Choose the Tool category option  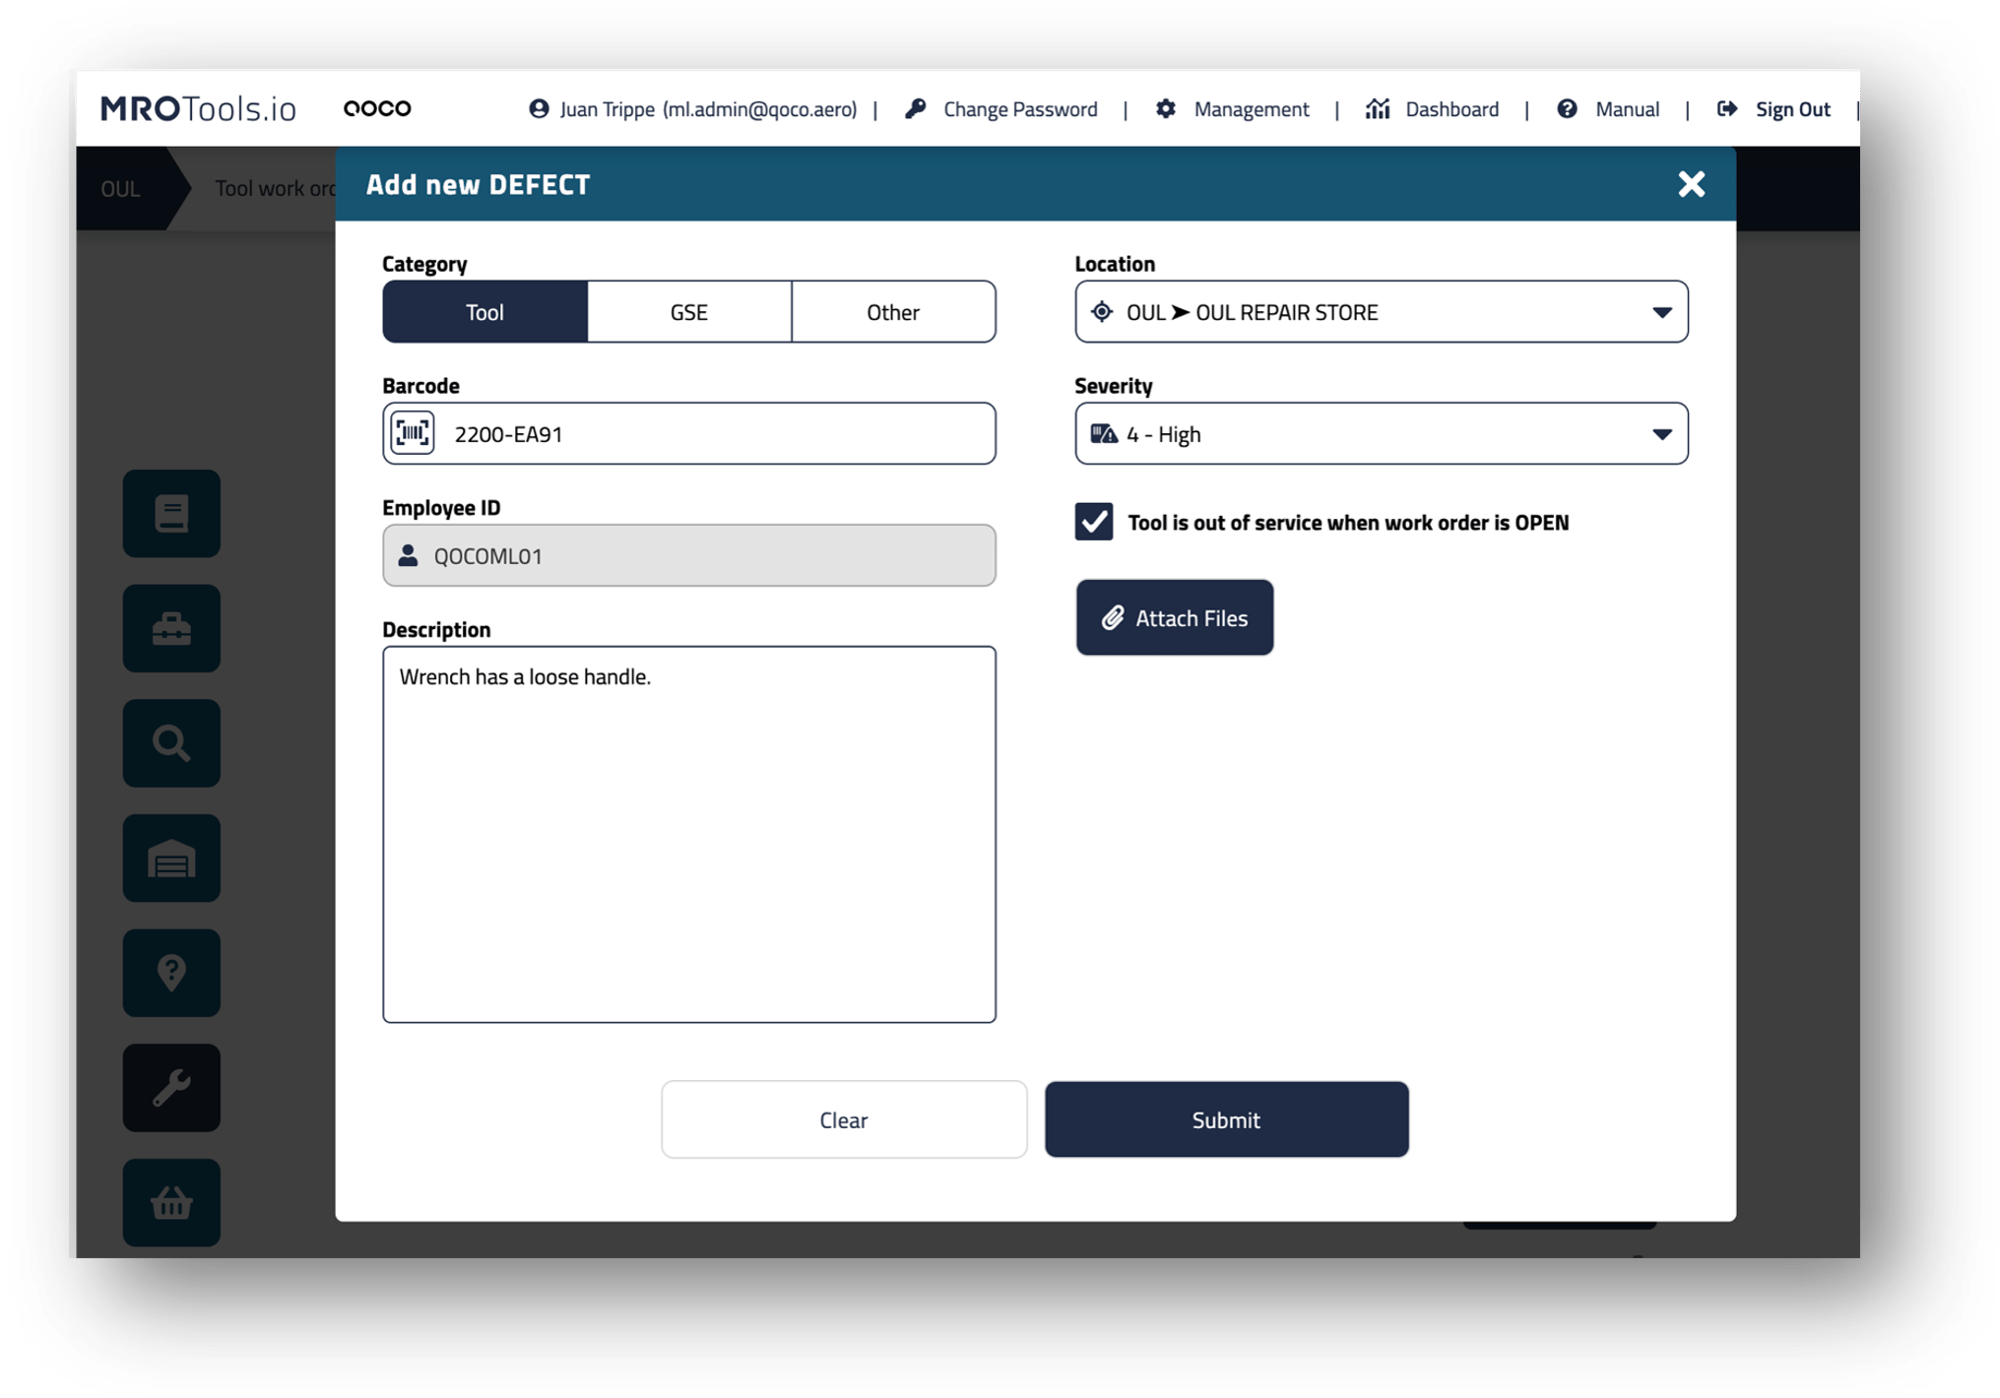click(485, 312)
